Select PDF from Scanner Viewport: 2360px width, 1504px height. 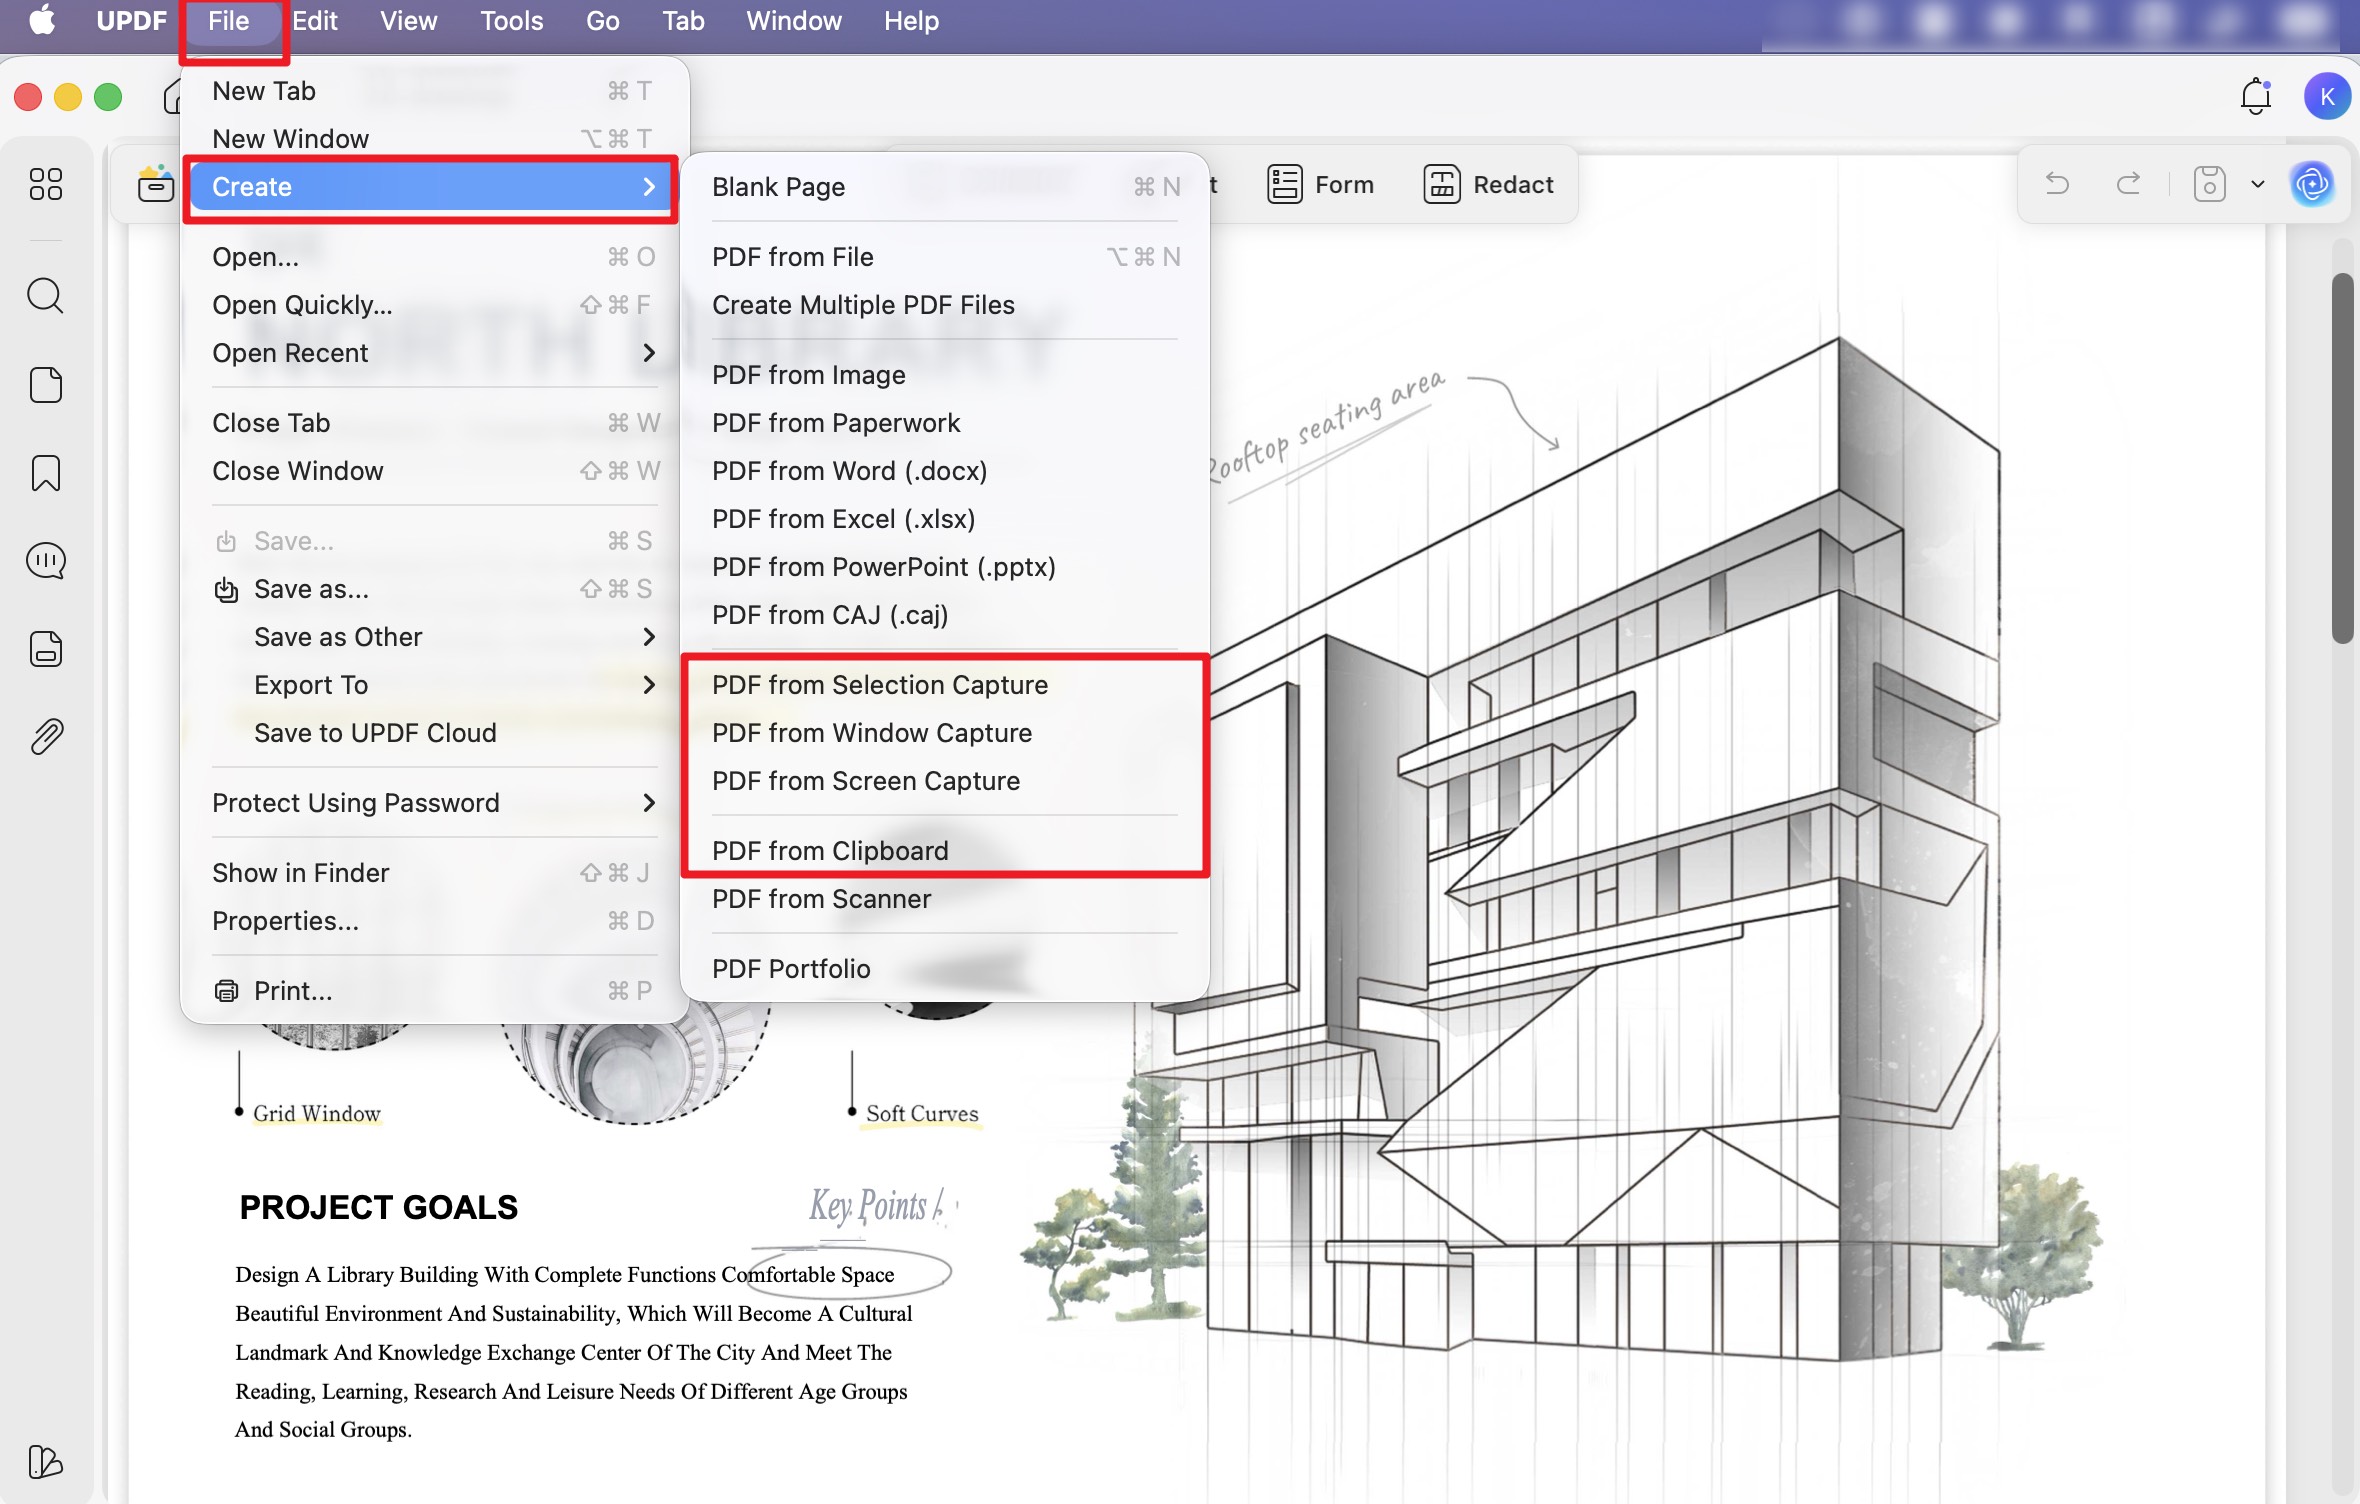point(945,899)
